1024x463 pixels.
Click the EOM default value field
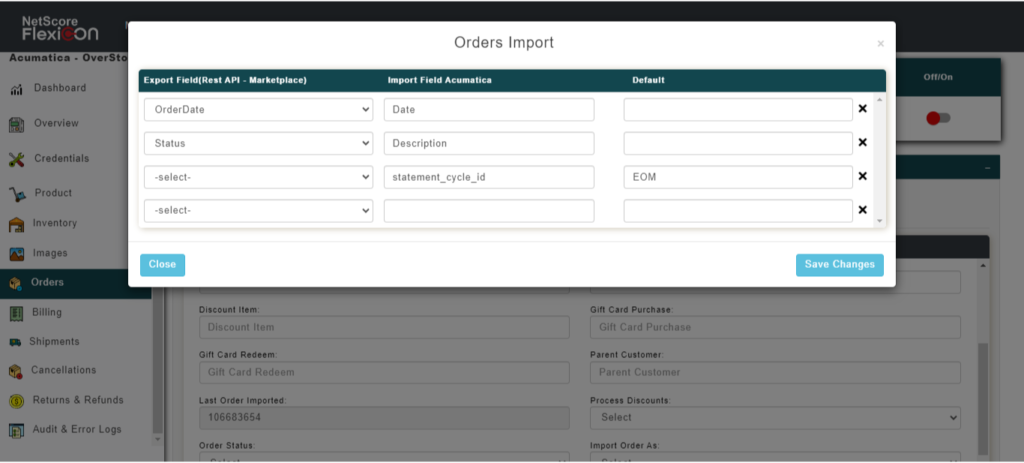(x=738, y=177)
